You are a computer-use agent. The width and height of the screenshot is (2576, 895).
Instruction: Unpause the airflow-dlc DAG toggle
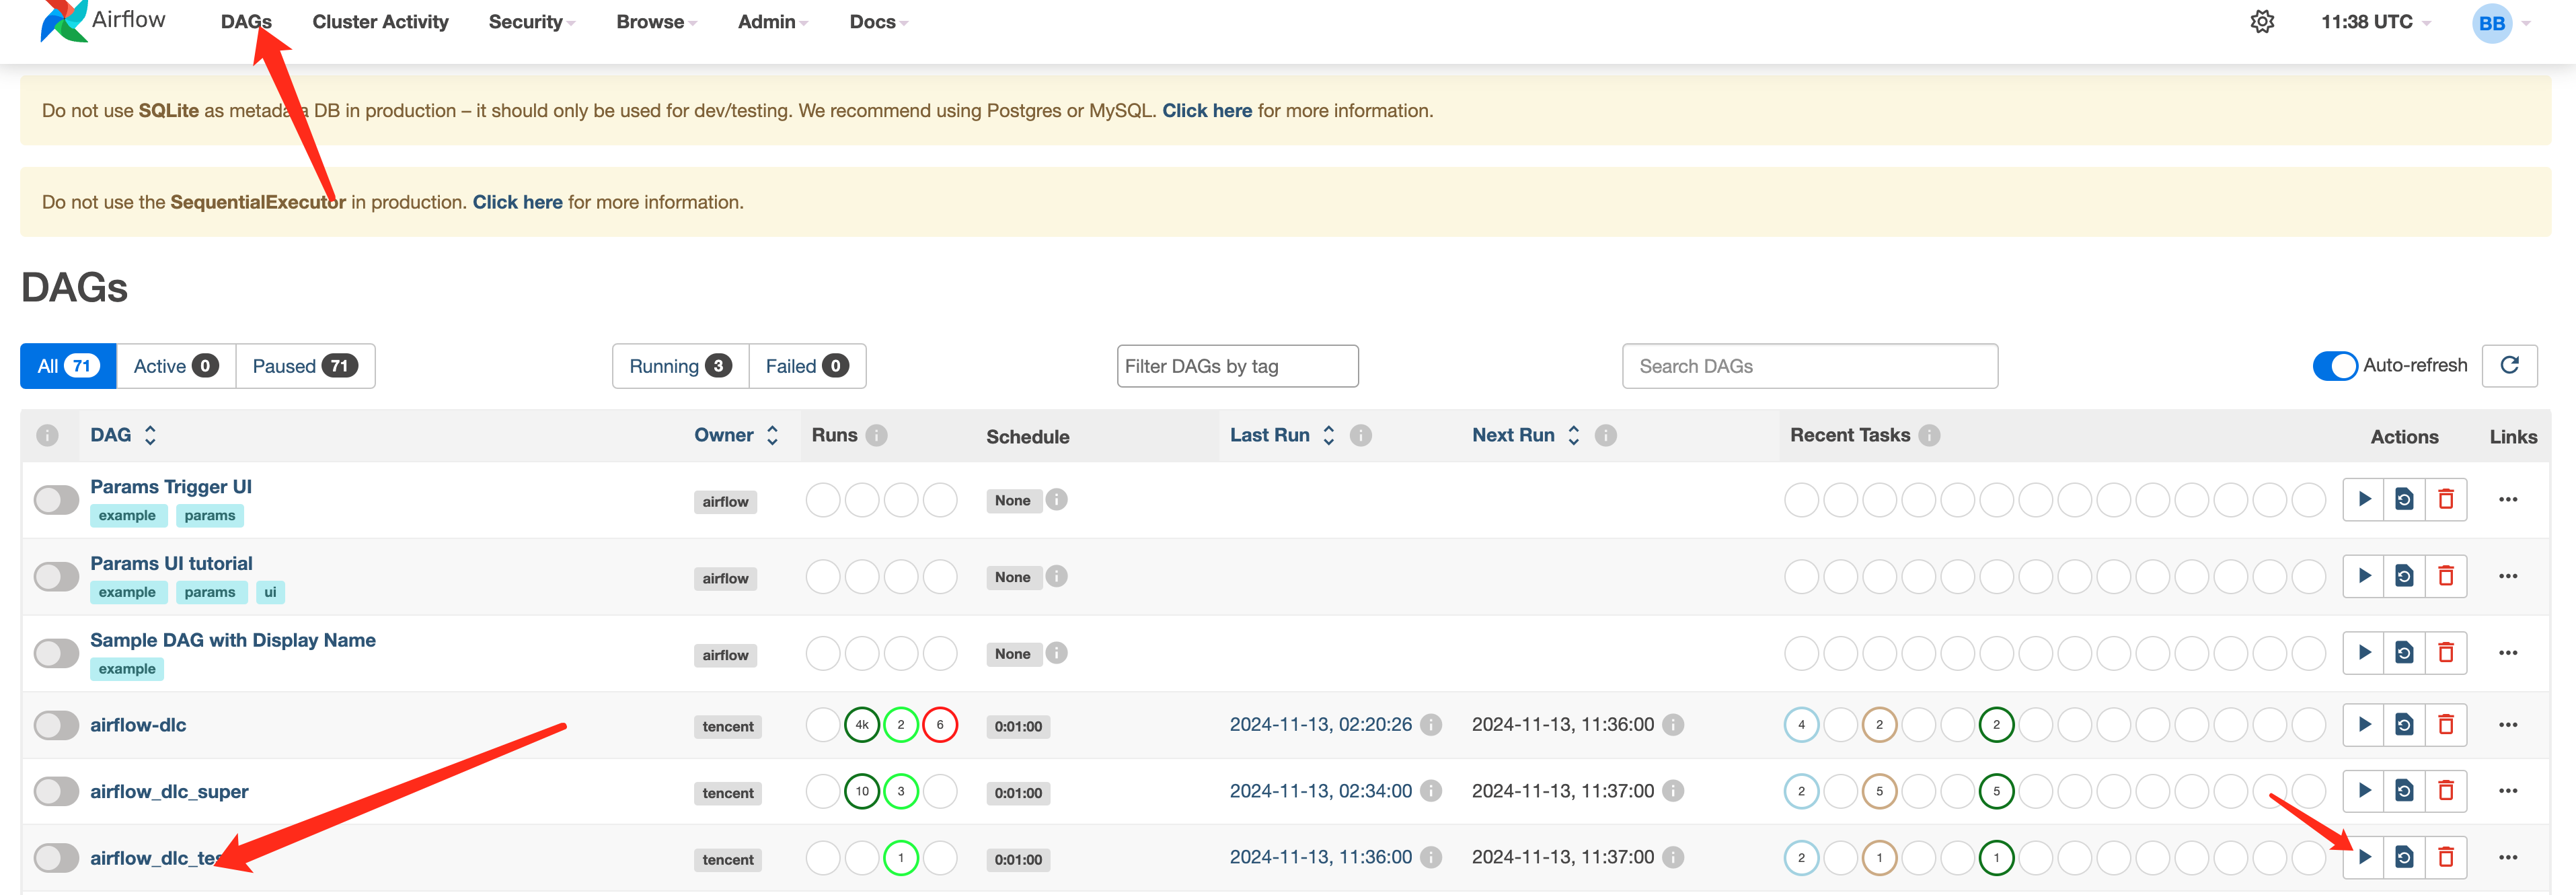(56, 725)
